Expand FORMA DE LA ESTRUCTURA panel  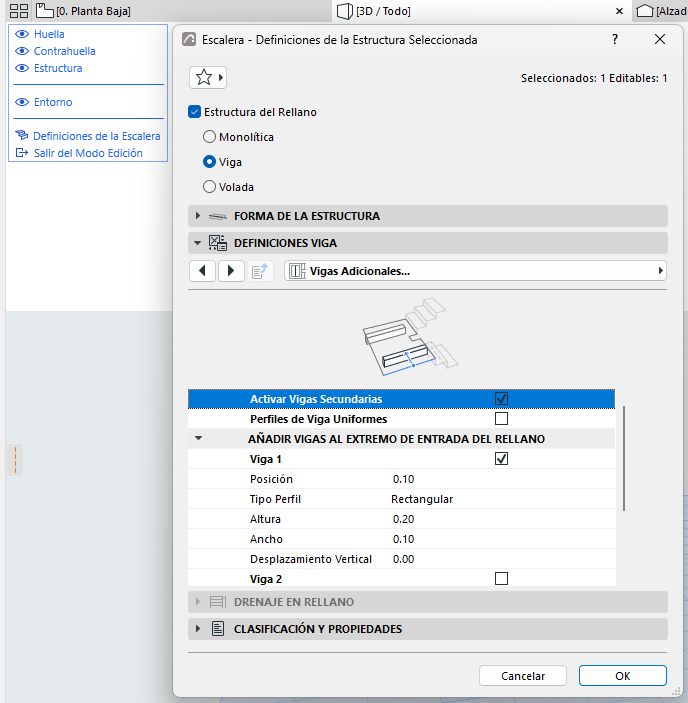click(x=198, y=216)
